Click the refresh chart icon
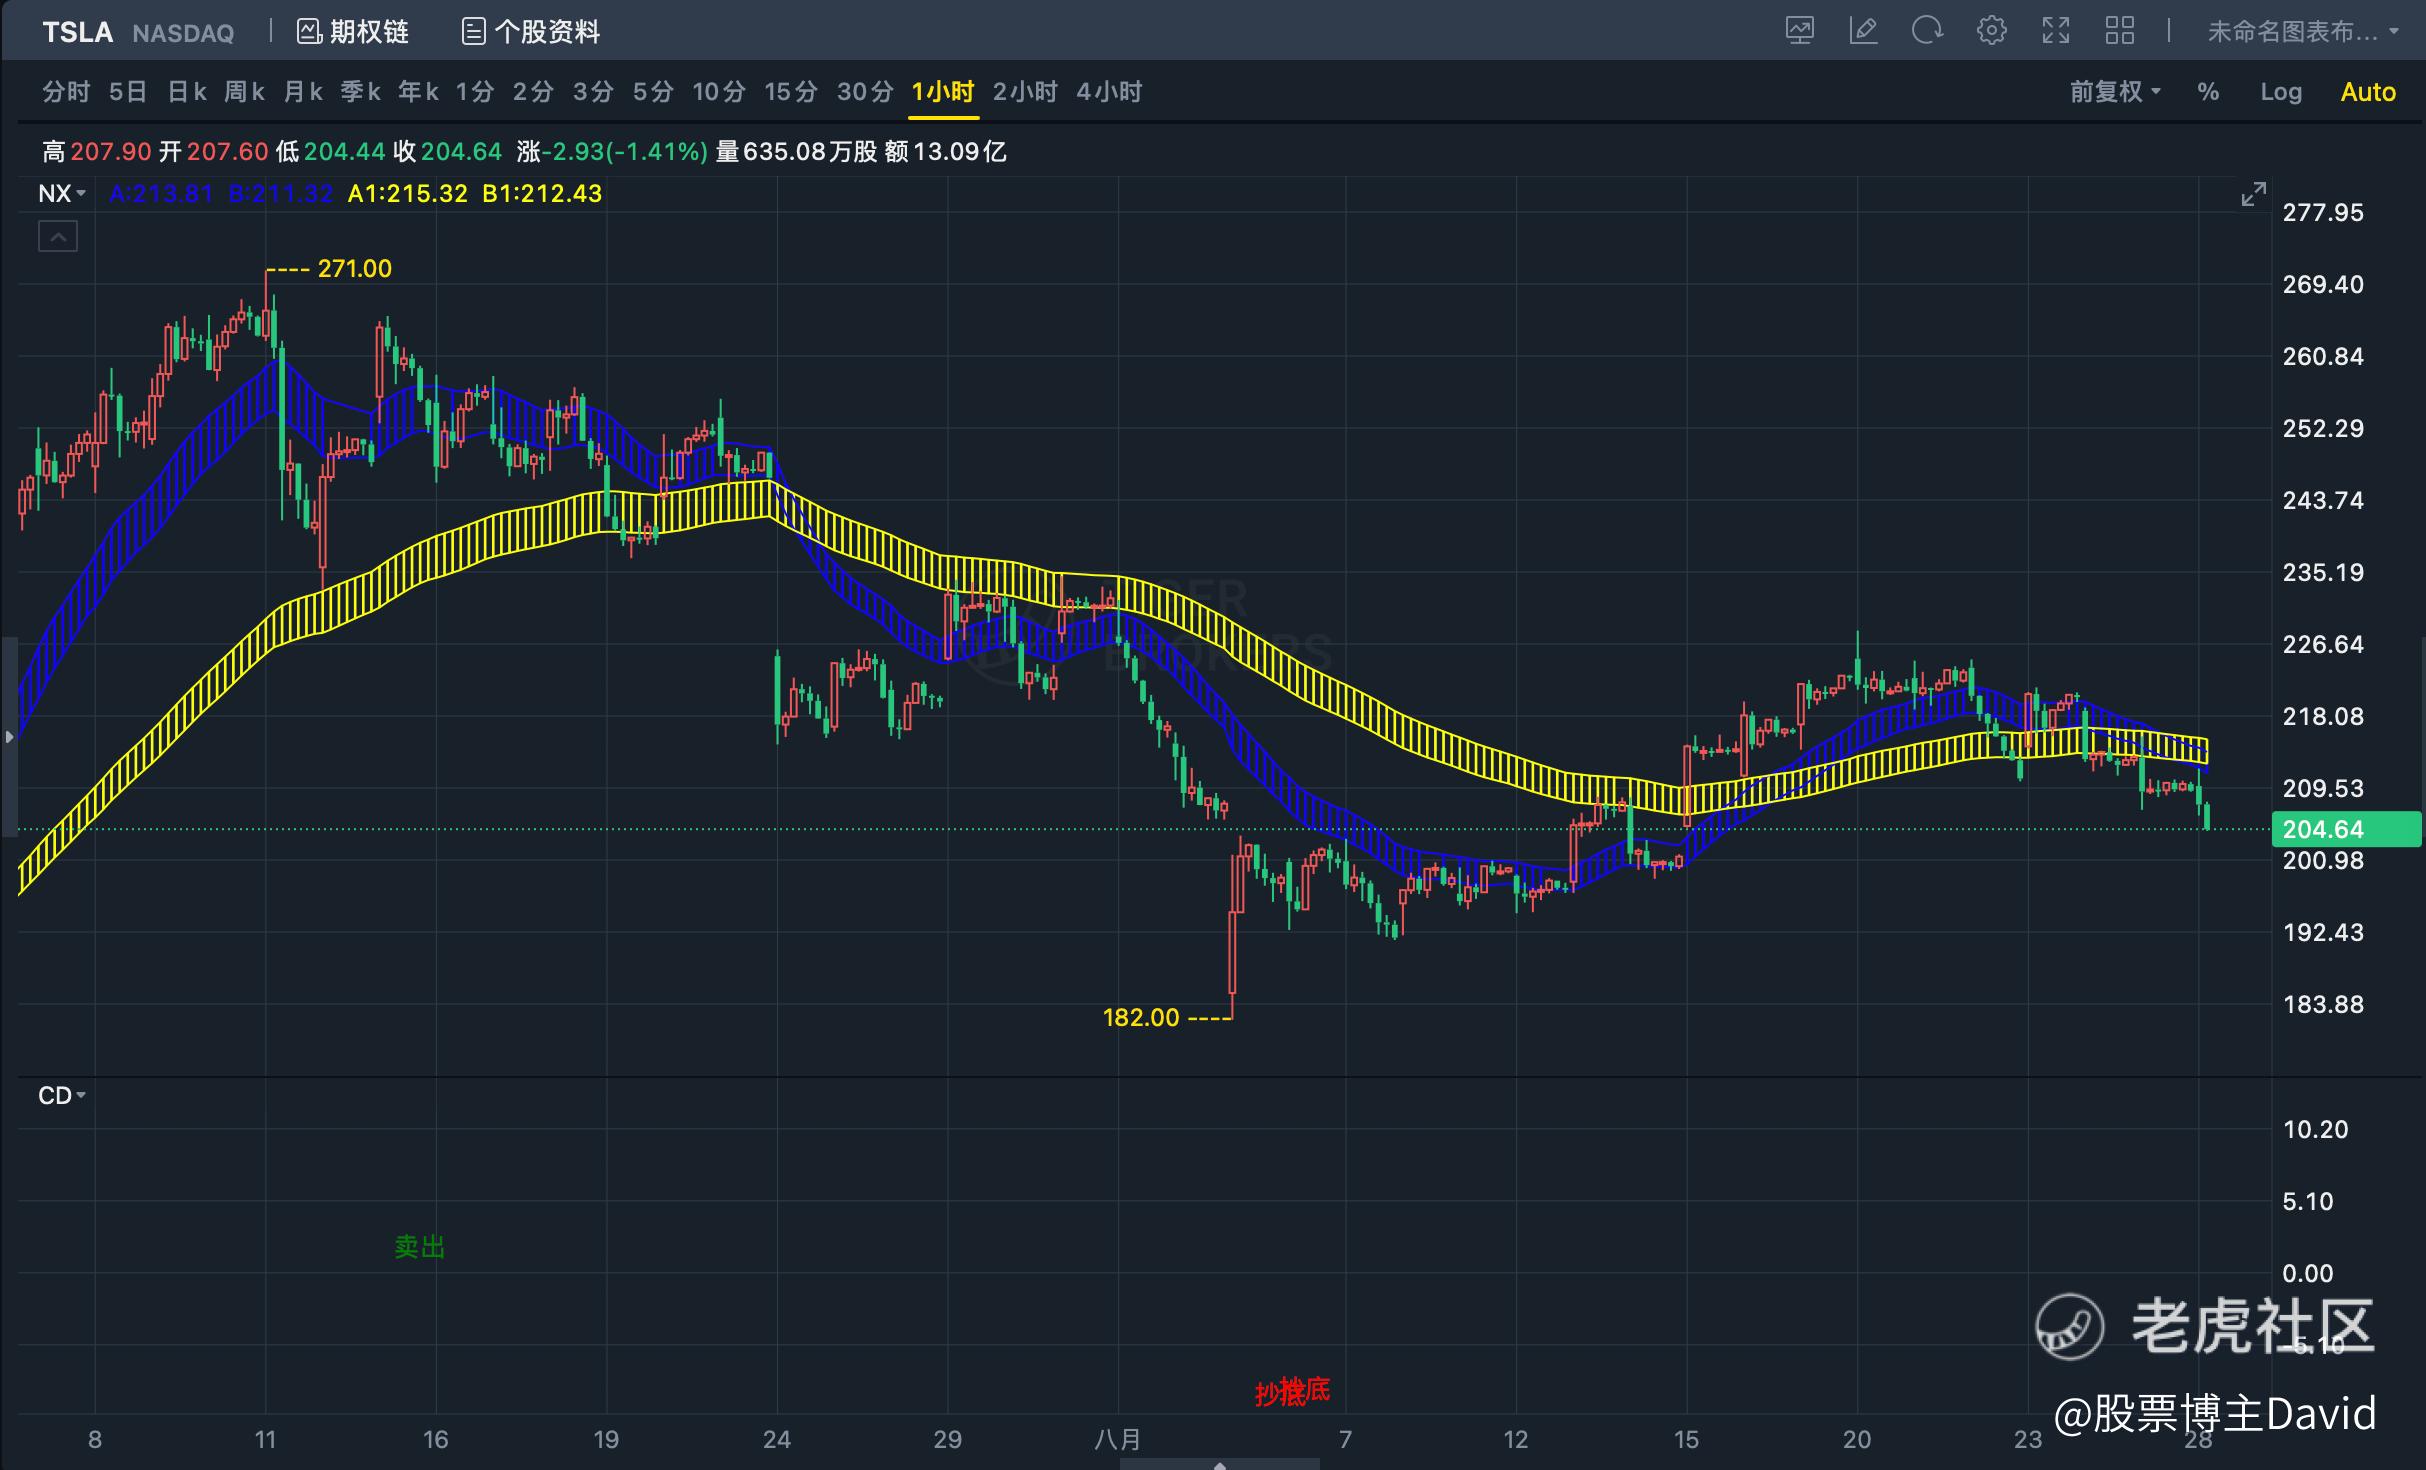The height and width of the screenshot is (1470, 2426). click(1927, 31)
